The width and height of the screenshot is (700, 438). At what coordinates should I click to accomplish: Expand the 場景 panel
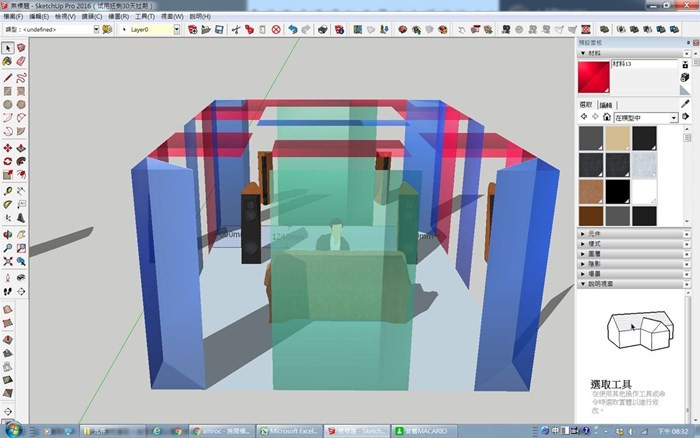click(583, 274)
